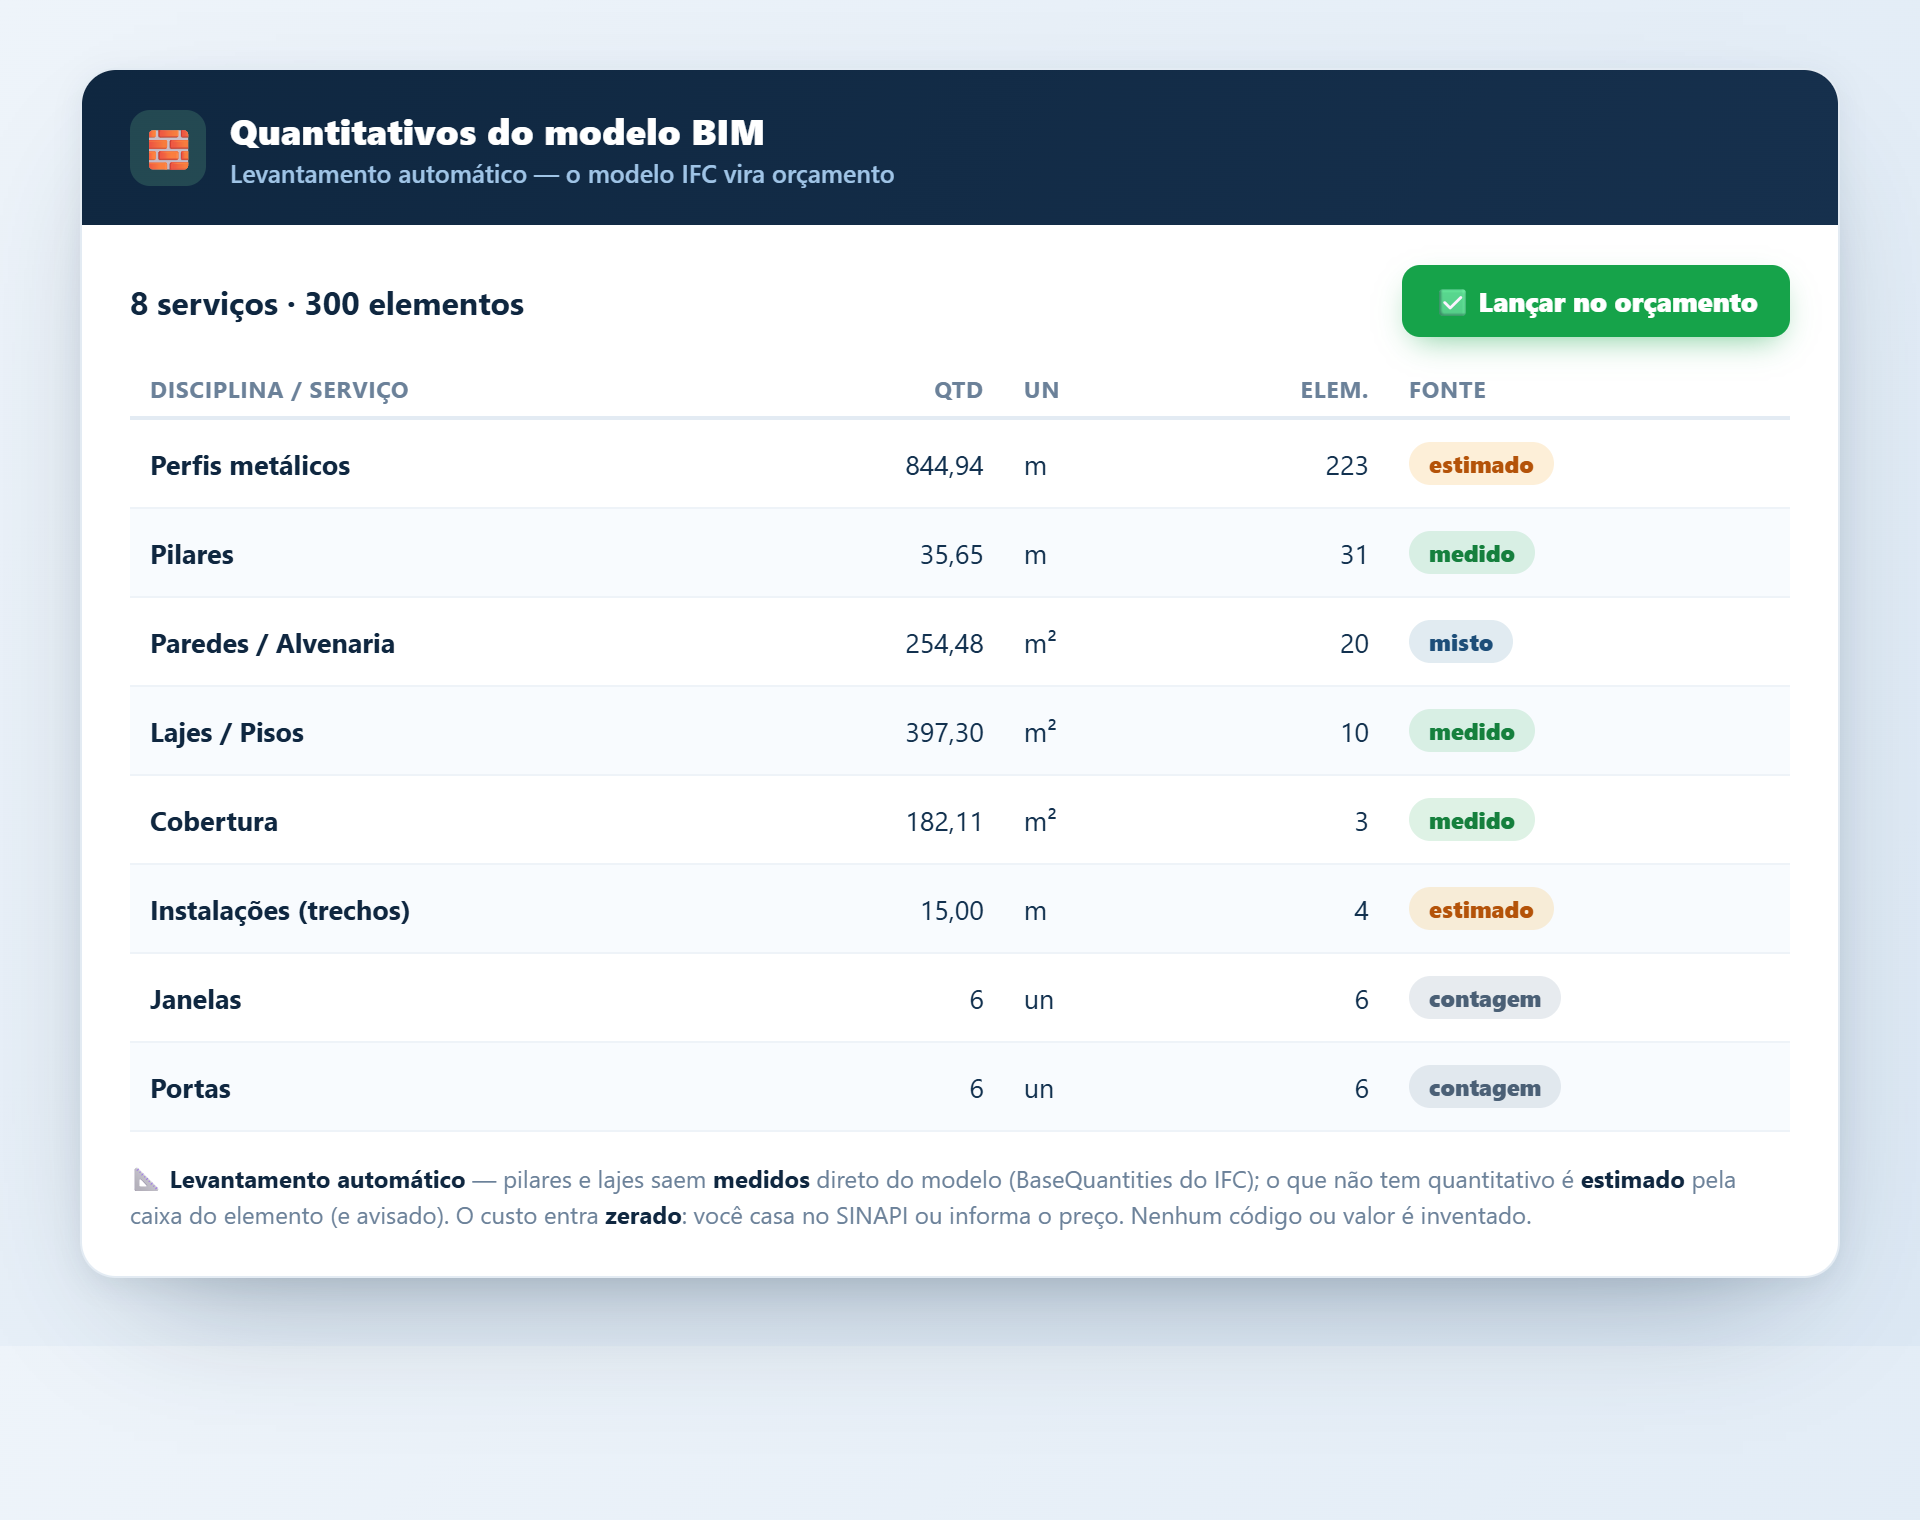Click the subtitle Levantamento automático — o modelo IFC

562,174
